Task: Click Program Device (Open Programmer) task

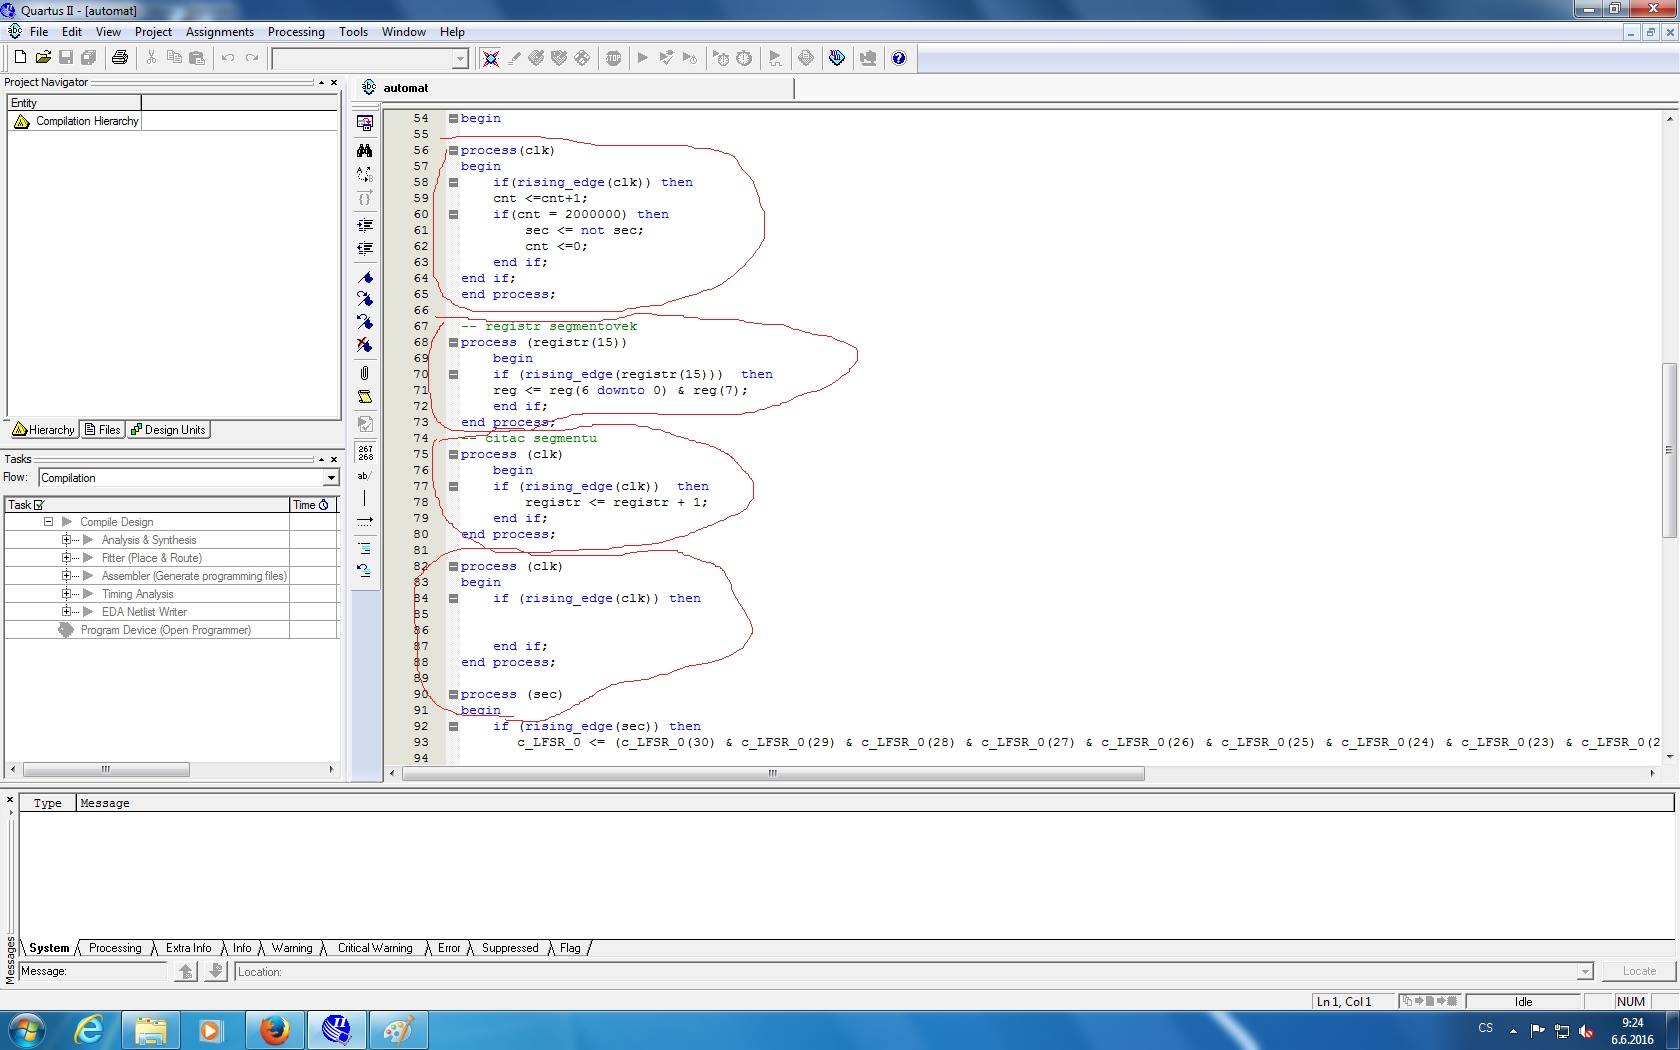Action: pos(165,630)
